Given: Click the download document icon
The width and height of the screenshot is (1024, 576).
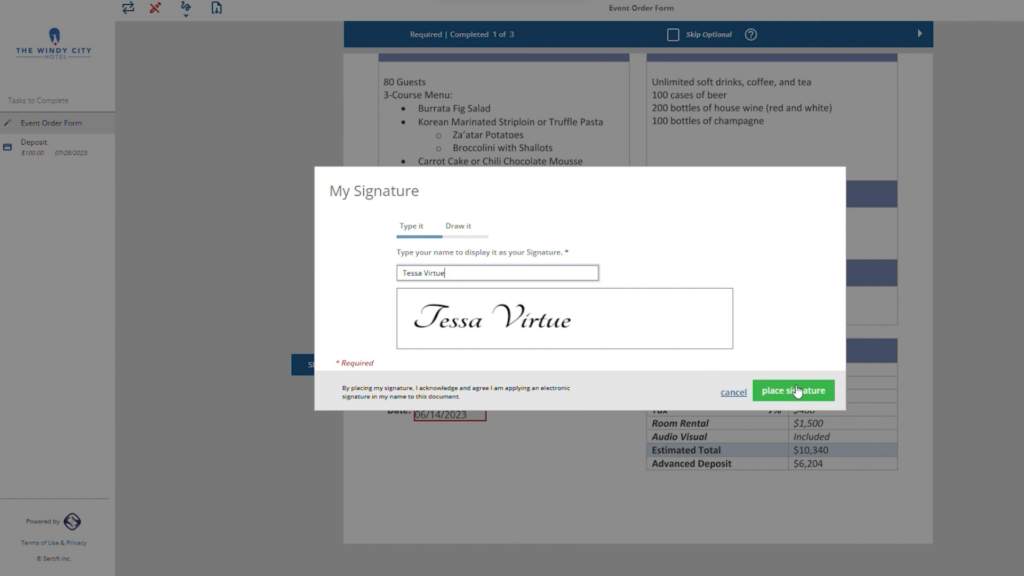Looking at the screenshot, I should click(216, 8).
